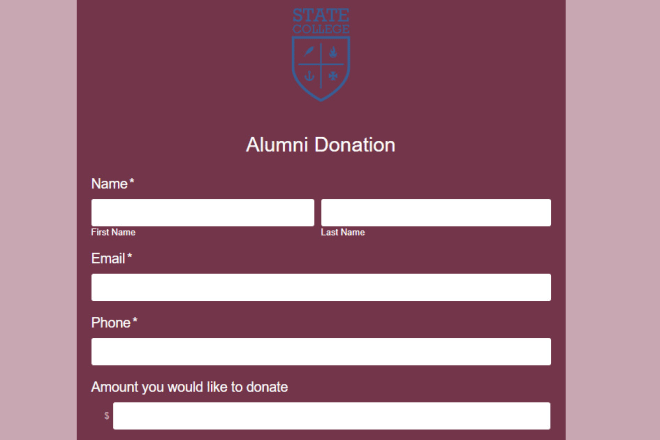The height and width of the screenshot is (440, 660).
Task: Select the Phone number input field
Action: click(321, 352)
